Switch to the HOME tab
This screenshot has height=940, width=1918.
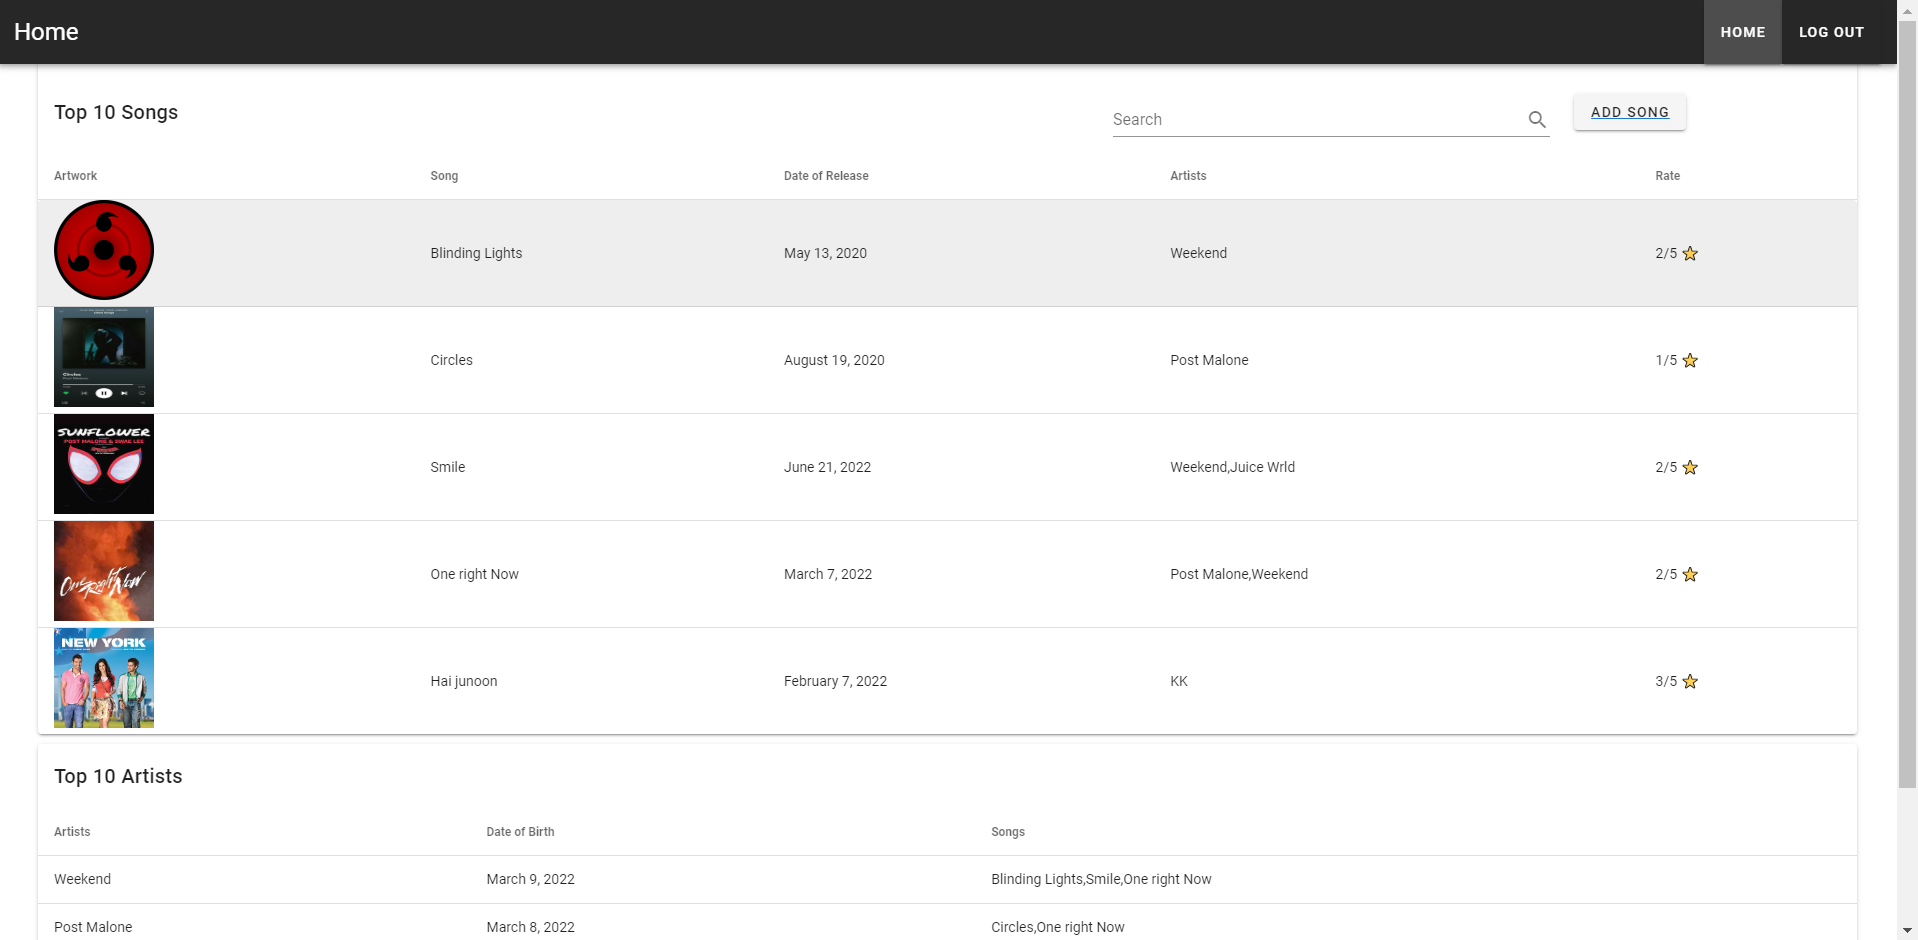pyautogui.click(x=1742, y=31)
